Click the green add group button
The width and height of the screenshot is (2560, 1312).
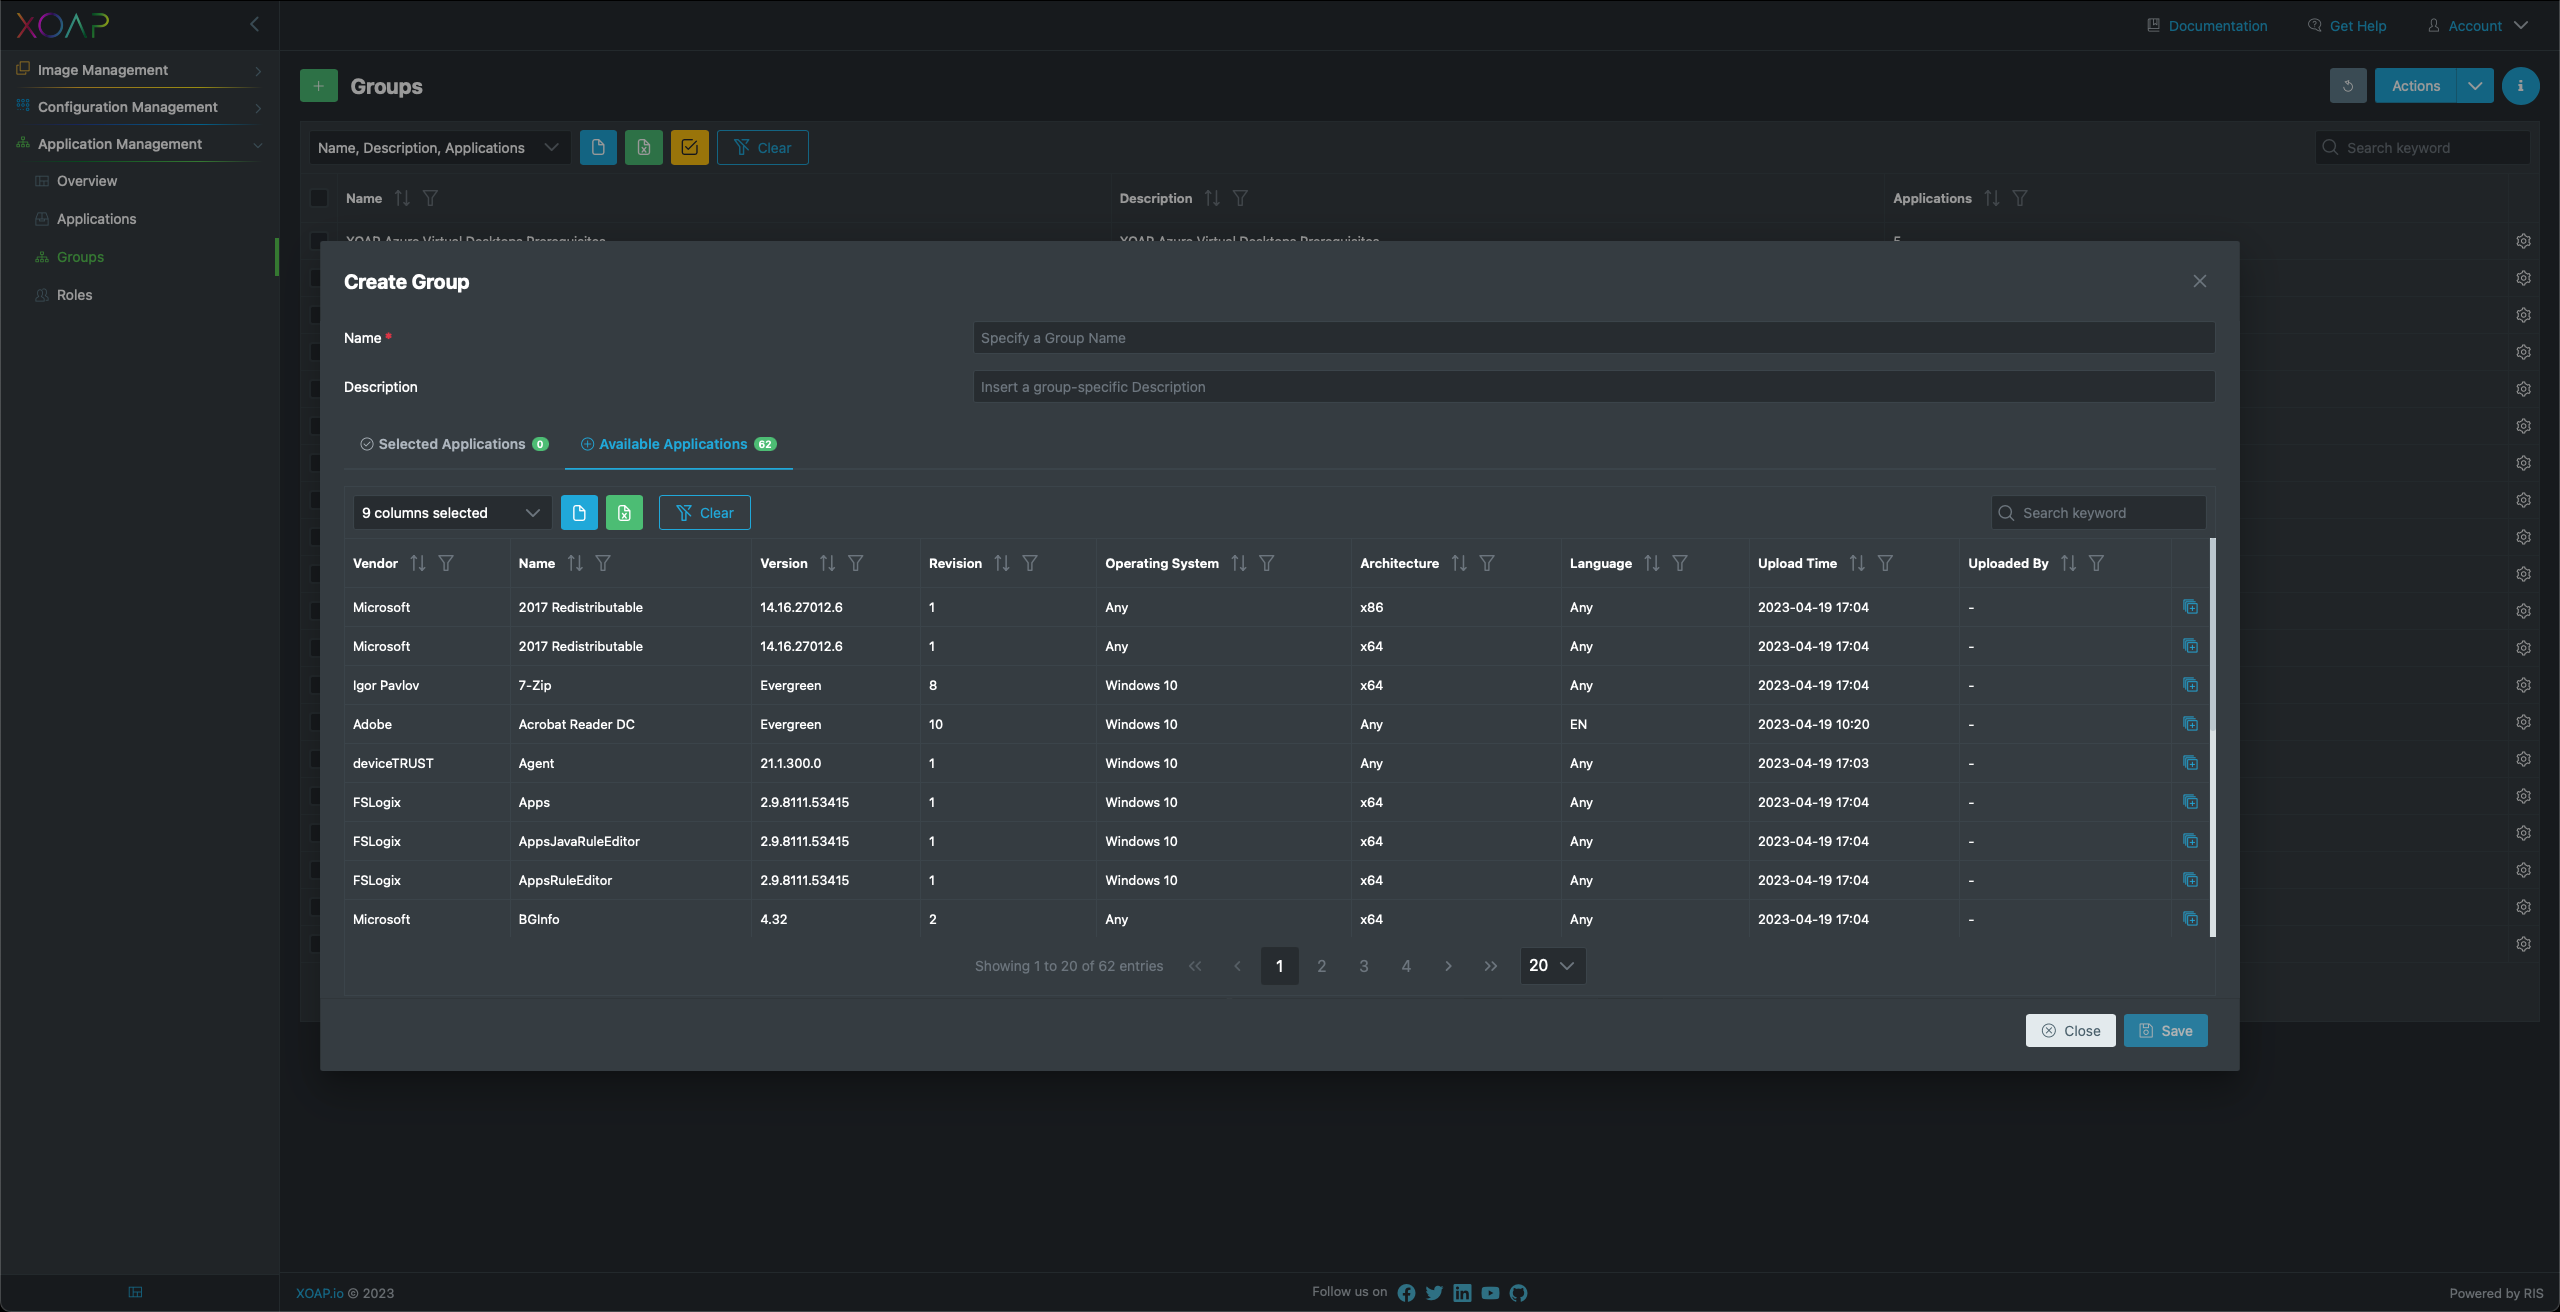click(x=319, y=86)
